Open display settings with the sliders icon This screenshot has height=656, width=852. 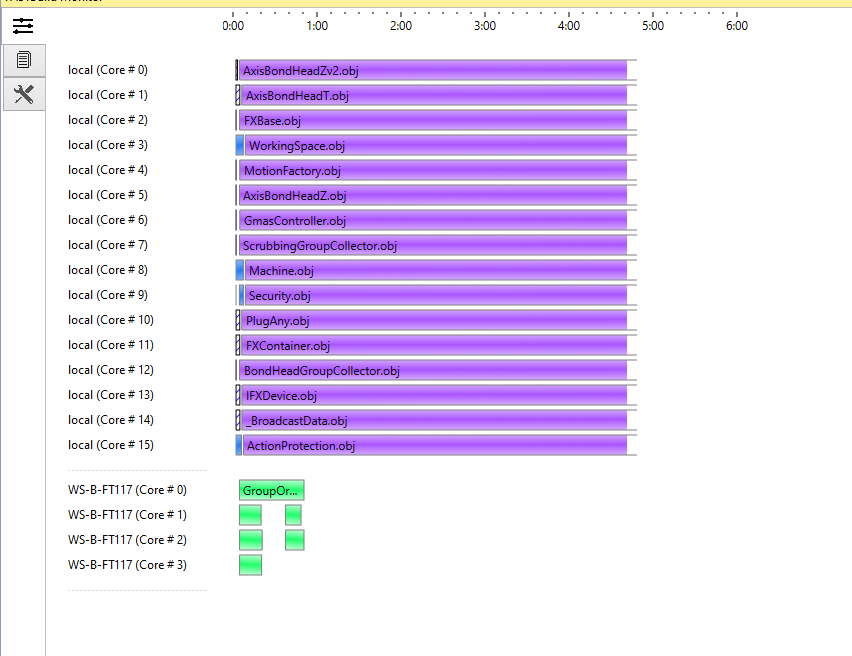pyautogui.click(x=24, y=27)
